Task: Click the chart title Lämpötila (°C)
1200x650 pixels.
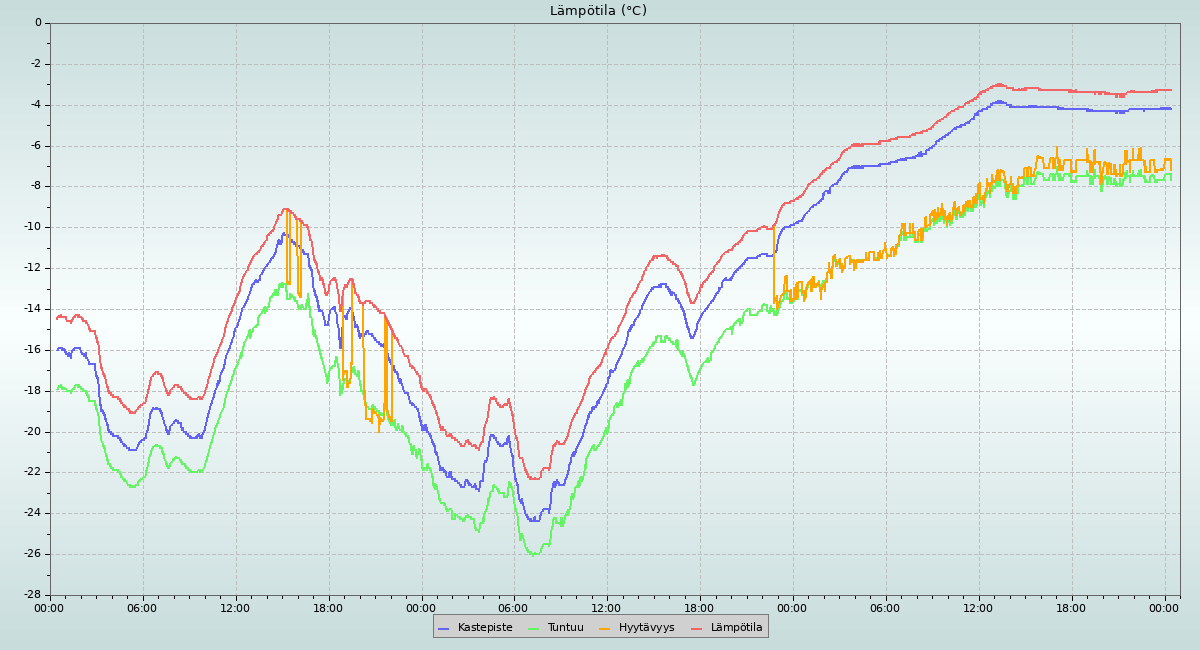Action: [x=598, y=11]
